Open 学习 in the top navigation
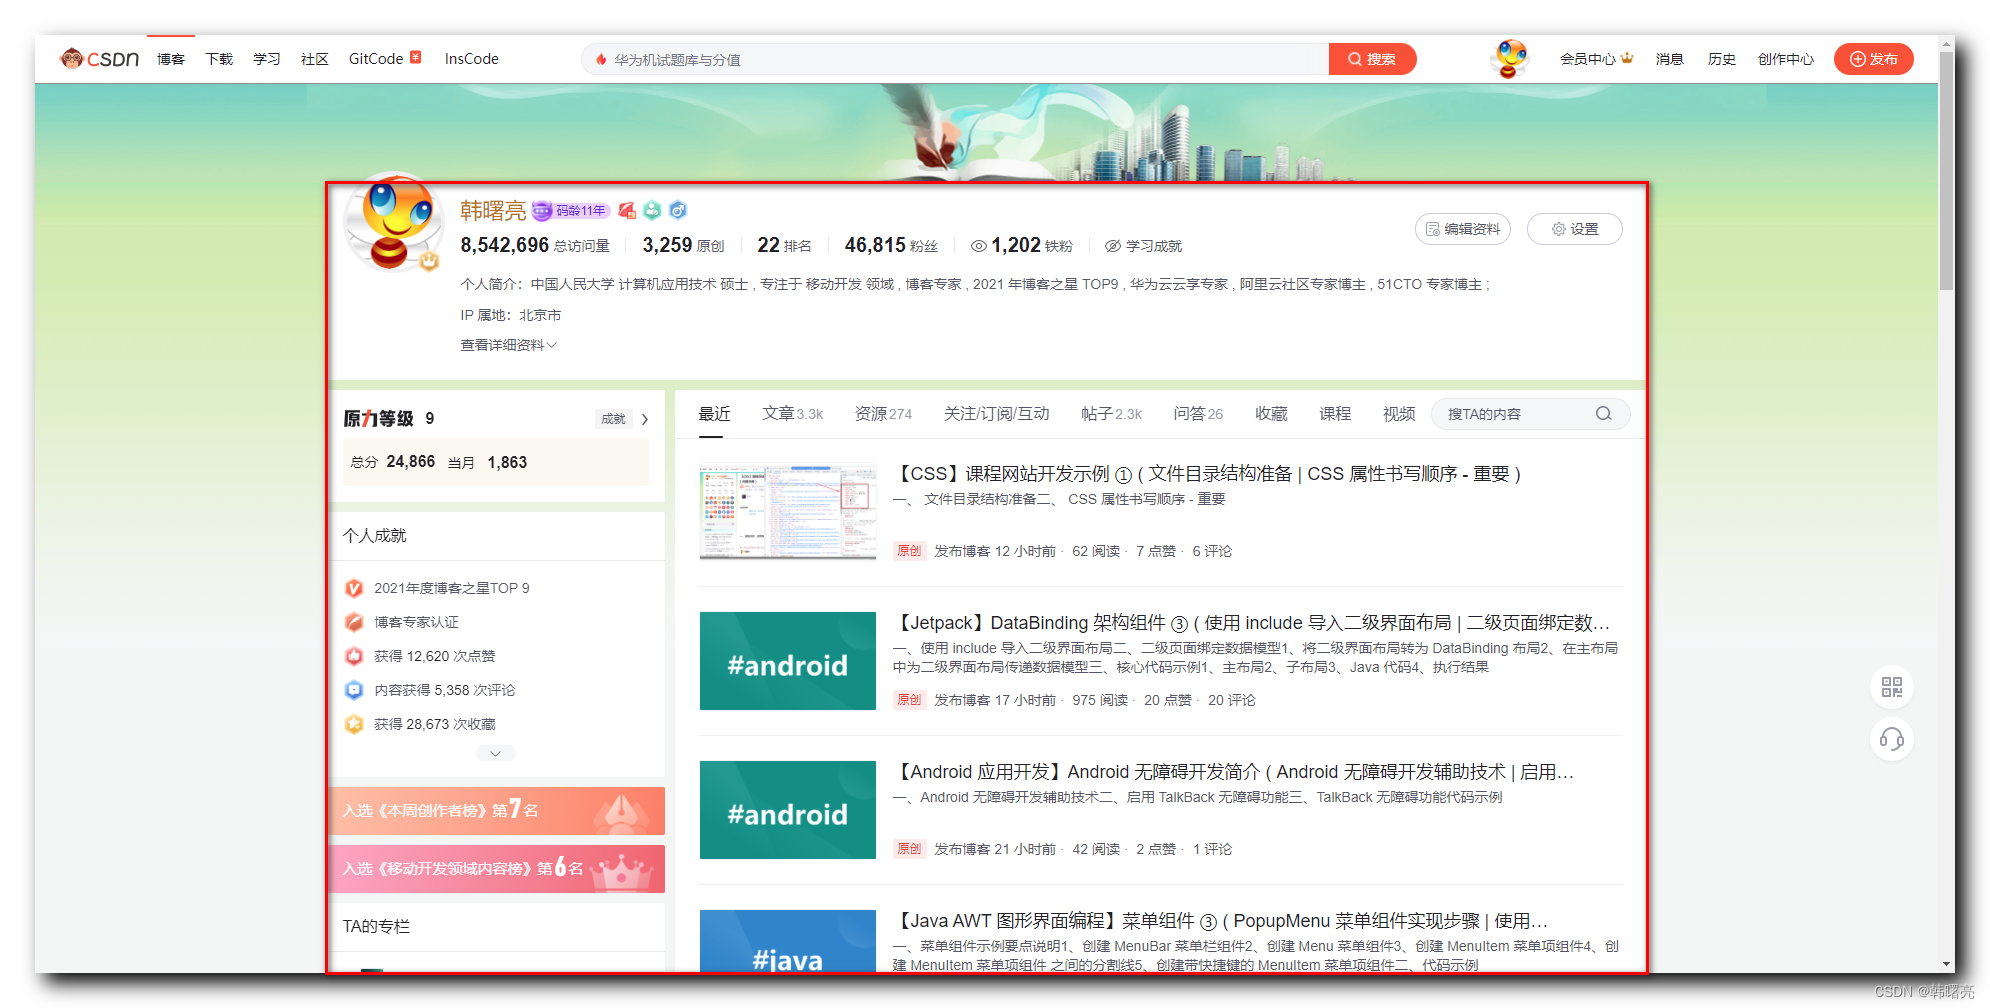 pos(267,59)
